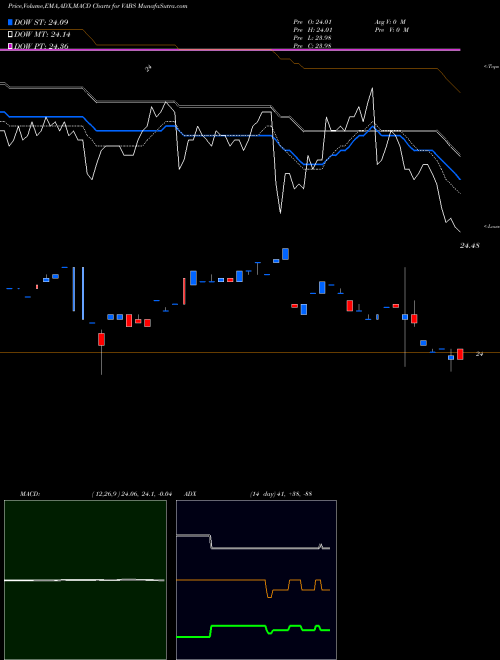Click the '<Lows' marker label
The height and width of the screenshot is (660, 500).
pyautogui.click(x=492, y=226)
